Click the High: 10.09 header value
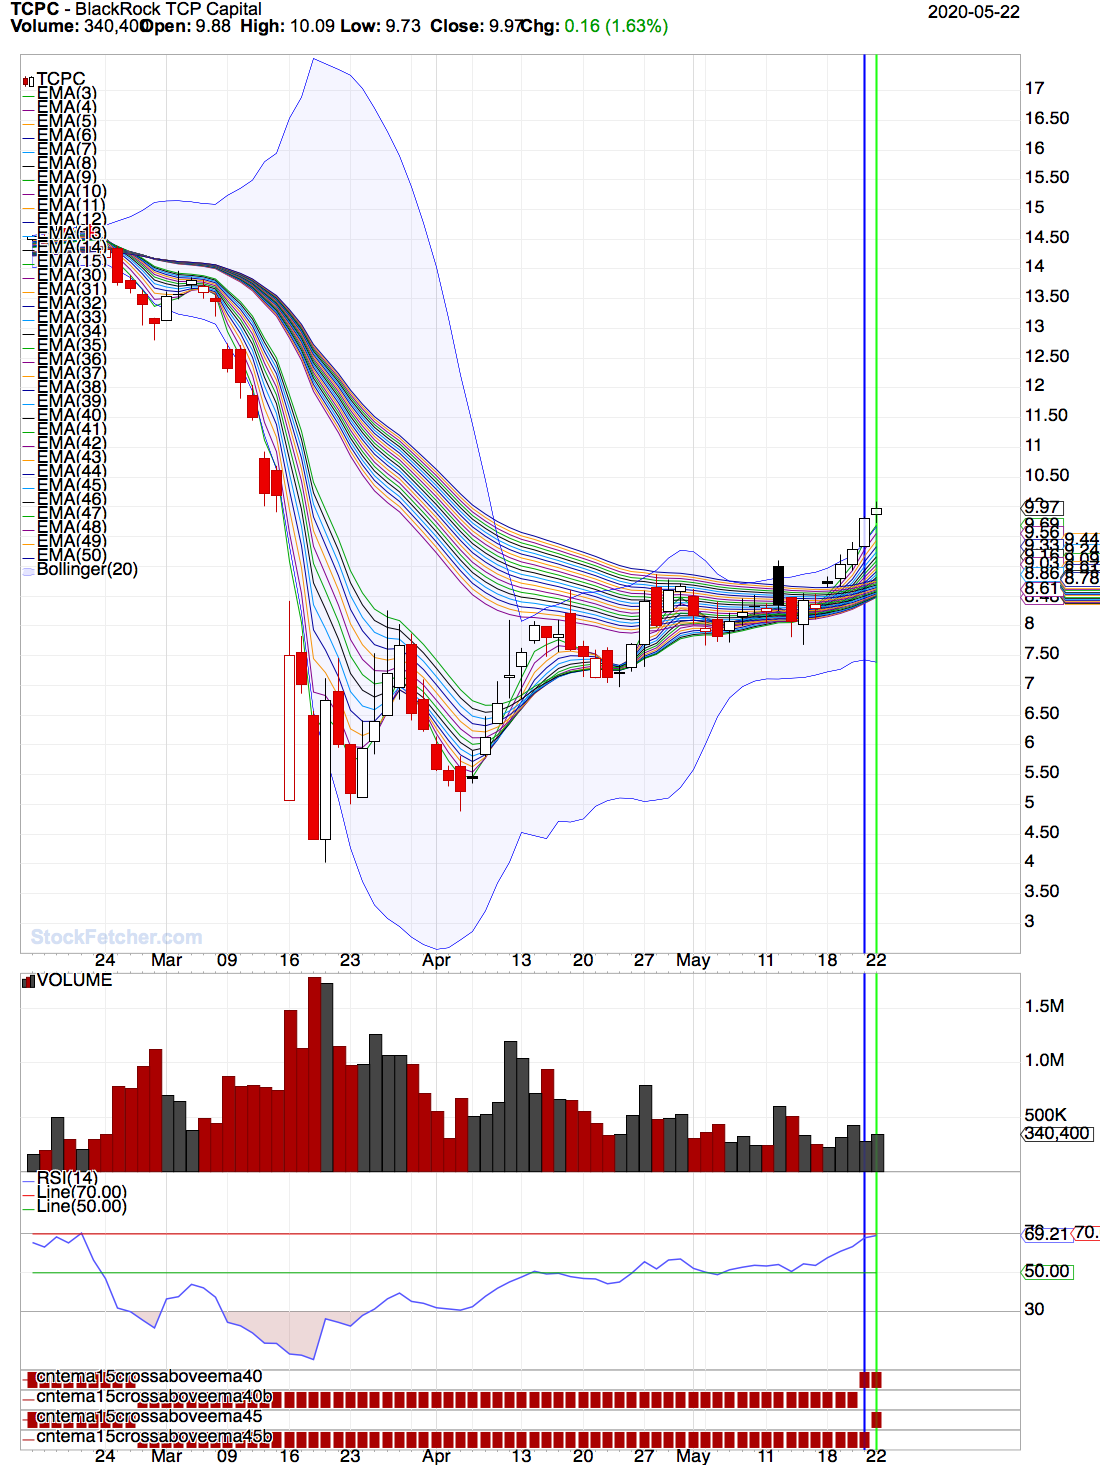1100x1465 pixels. point(288,26)
